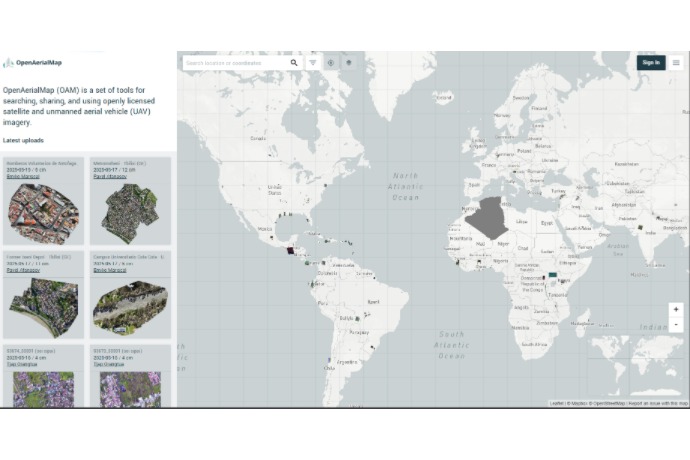Click the locate-me target icon
690x460 pixels.
[x=331, y=63]
